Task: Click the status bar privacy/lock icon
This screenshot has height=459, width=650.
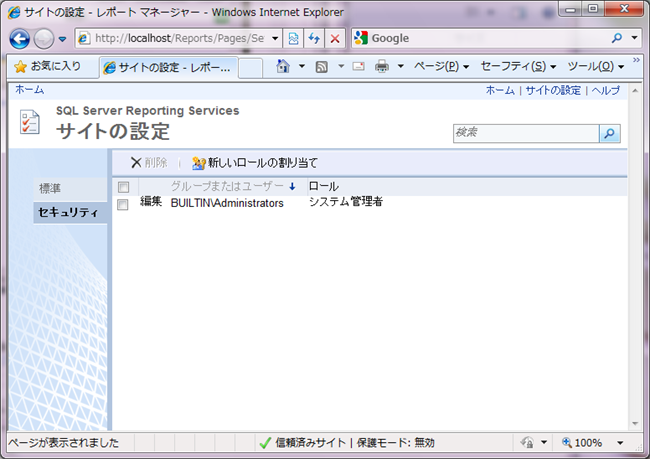Action: point(527,442)
